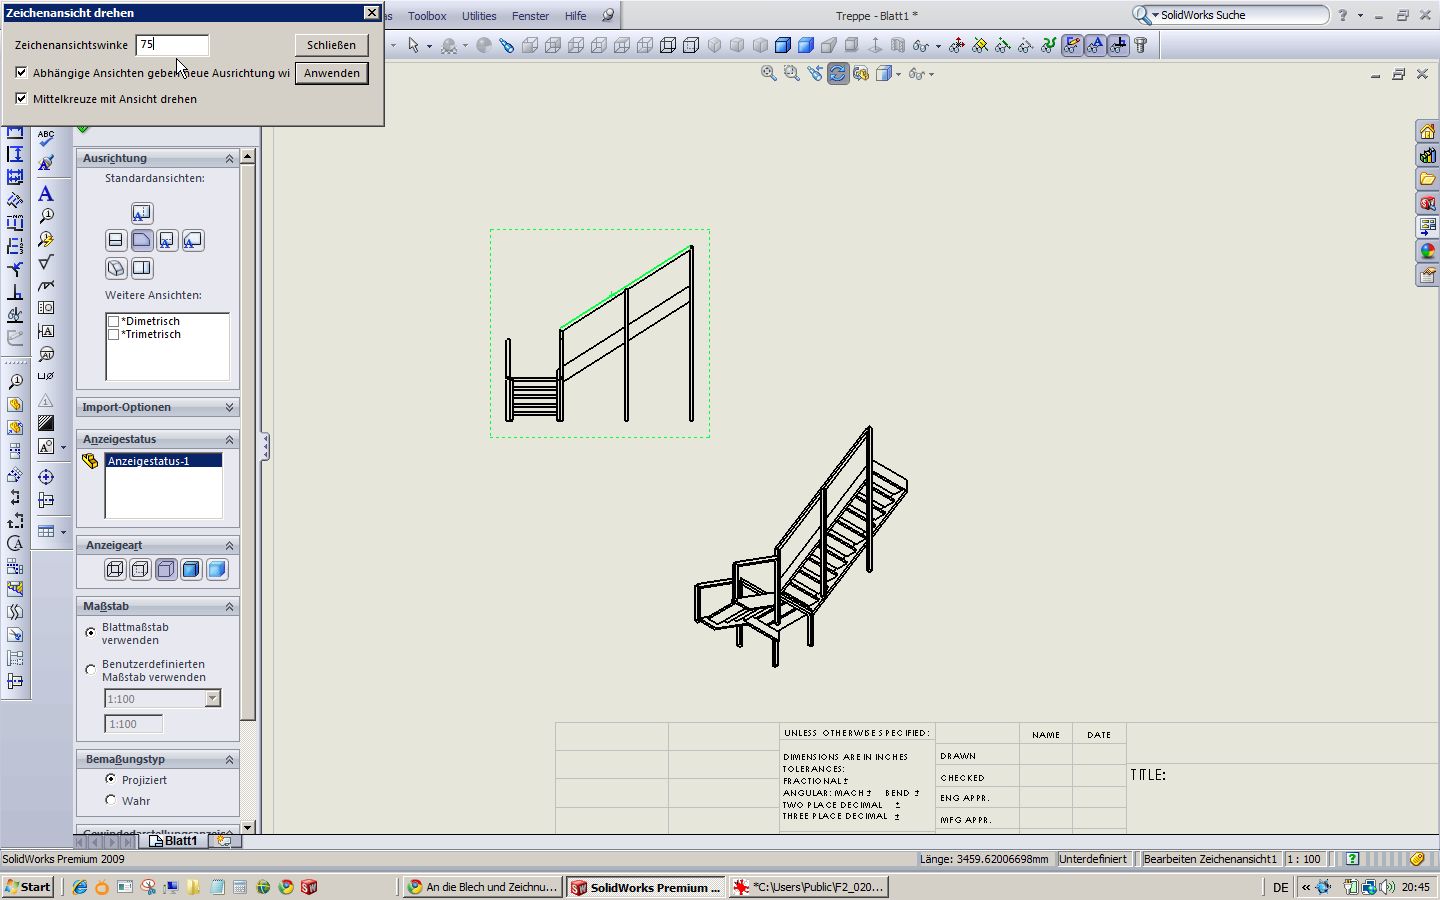
Task: Open the Design Library icon in task pane
Action: pos(1427,156)
